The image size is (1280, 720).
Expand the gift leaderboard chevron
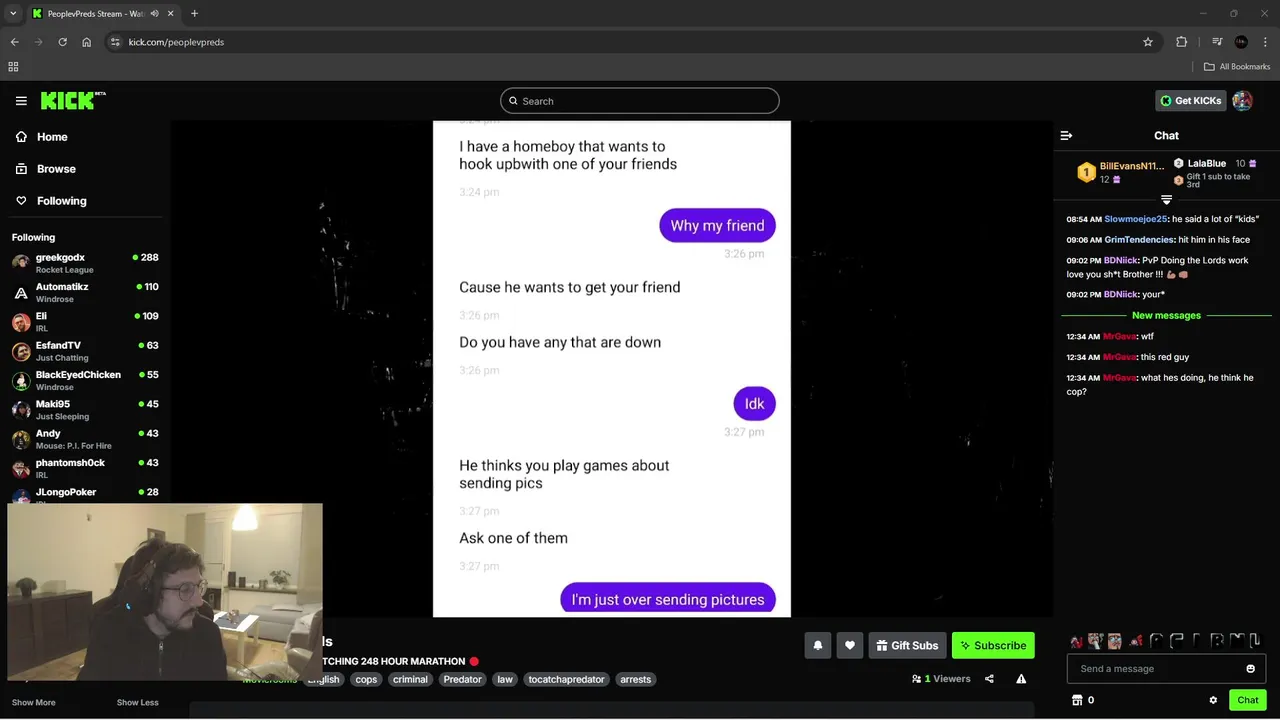point(1166,200)
